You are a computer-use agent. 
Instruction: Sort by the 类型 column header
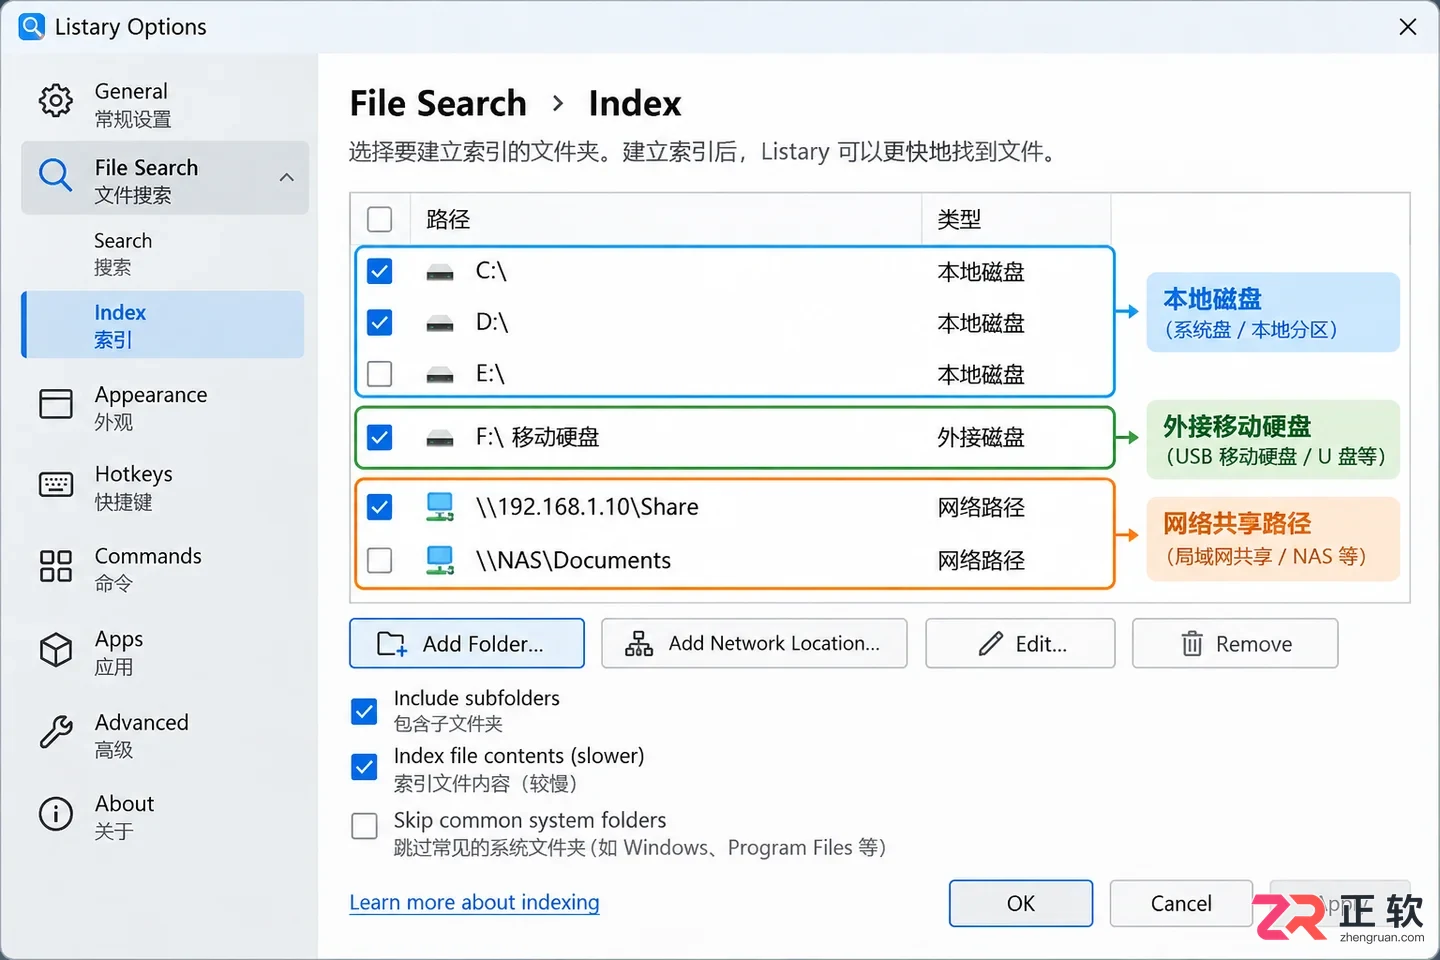click(x=1016, y=219)
